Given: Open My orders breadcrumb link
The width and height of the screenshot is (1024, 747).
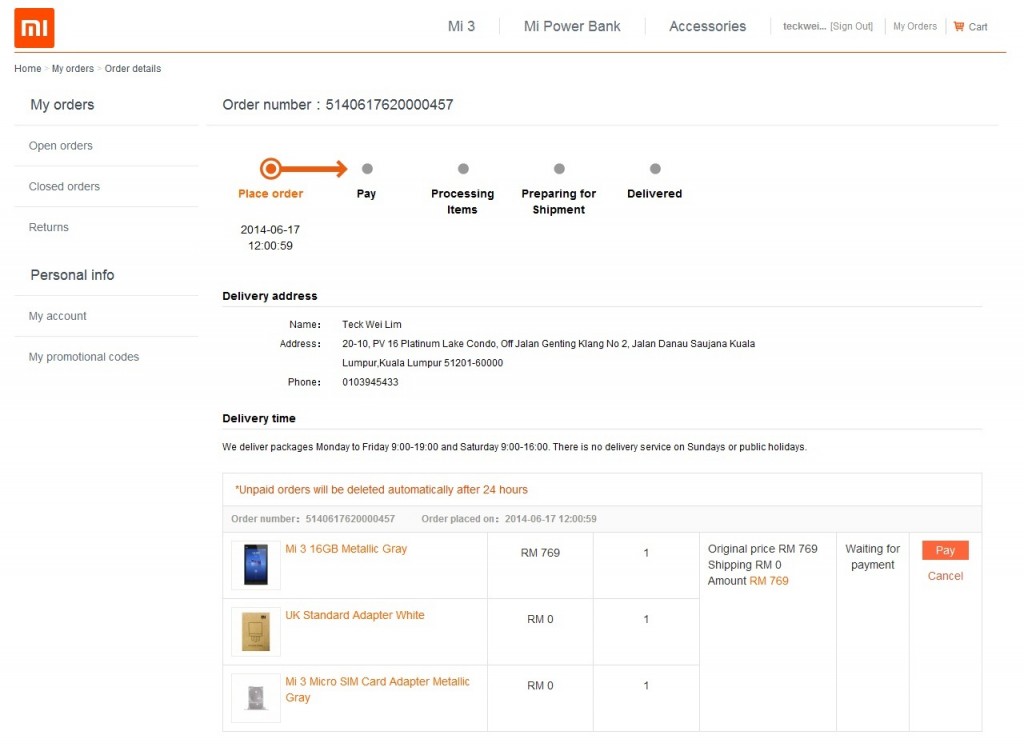Looking at the screenshot, I should (72, 69).
